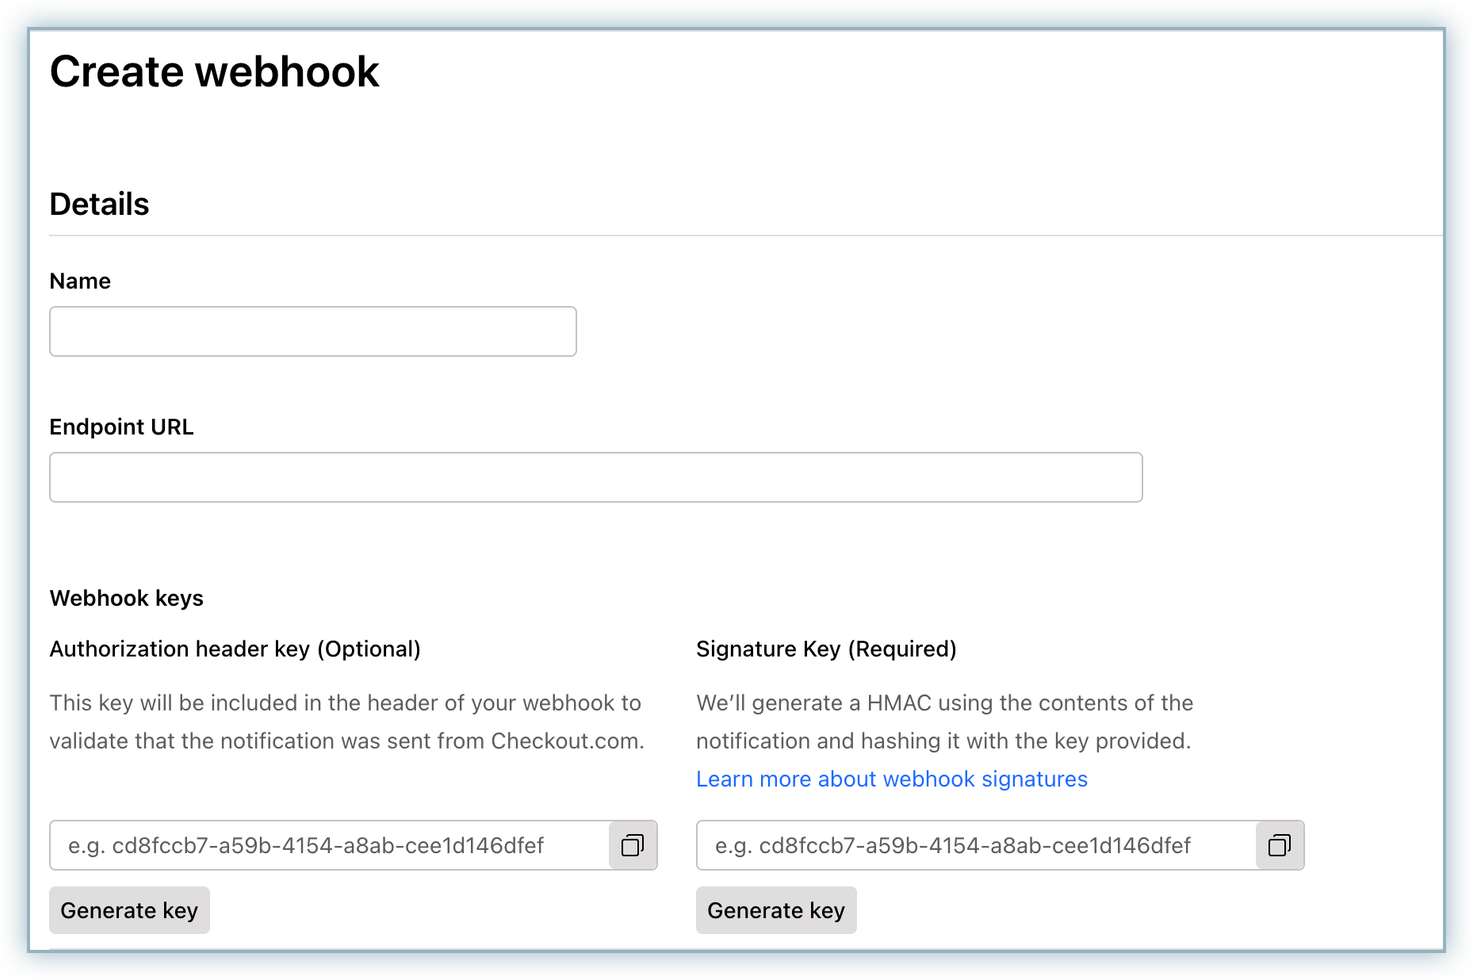Screen dimensions: 1473x980
Task: Click the Endpoint URL label
Action: click(x=121, y=428)
